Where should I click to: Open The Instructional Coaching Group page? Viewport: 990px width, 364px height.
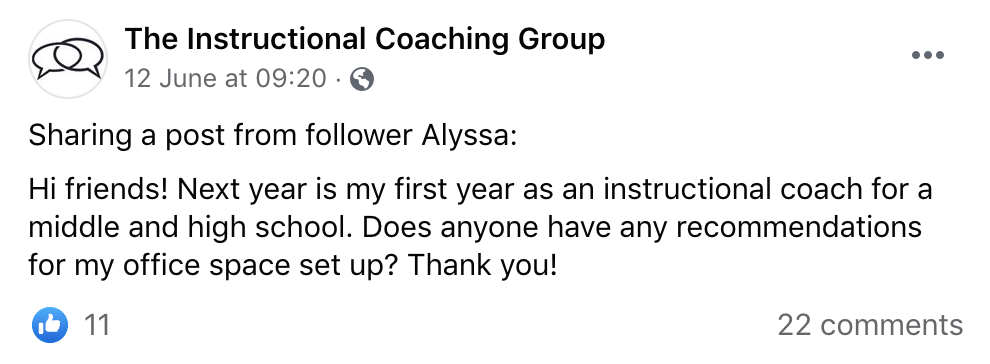(x=364, y=39)
